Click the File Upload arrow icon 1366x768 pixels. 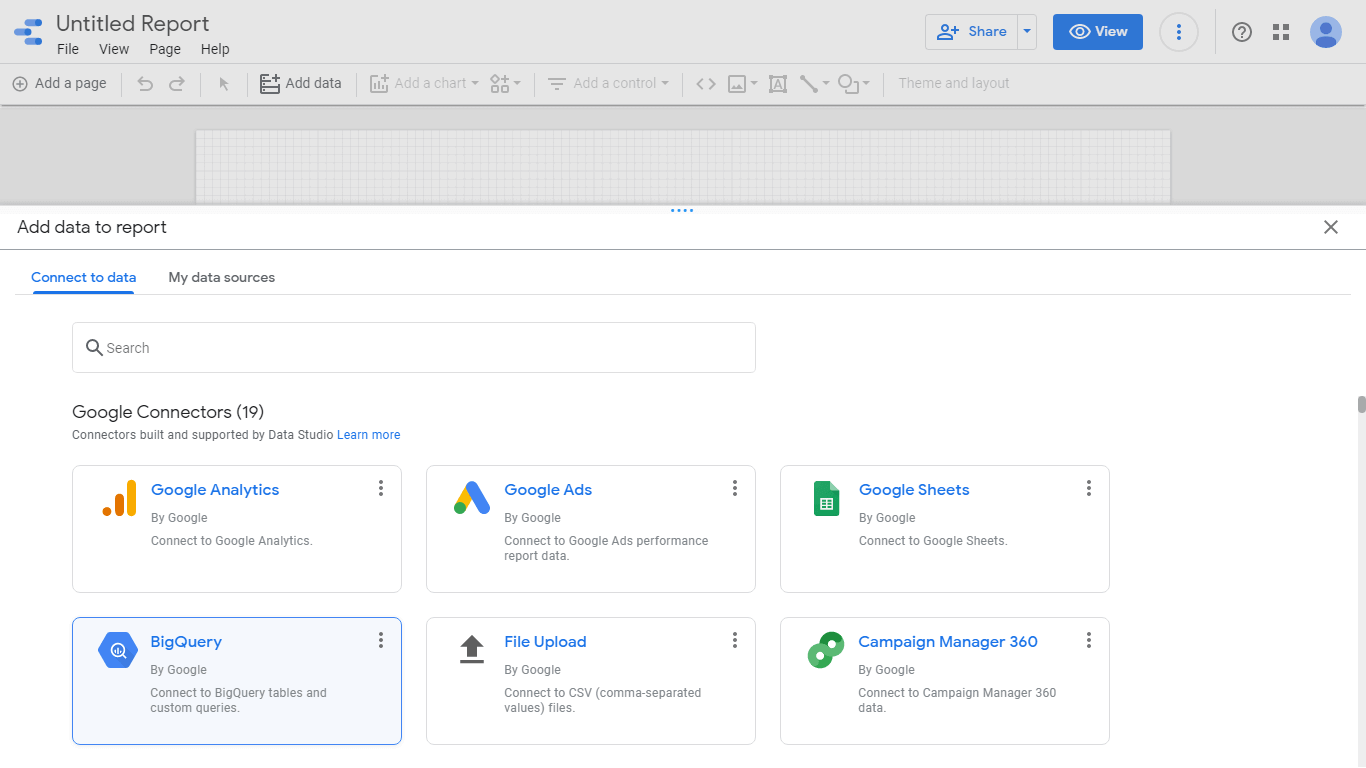[472, 650]
